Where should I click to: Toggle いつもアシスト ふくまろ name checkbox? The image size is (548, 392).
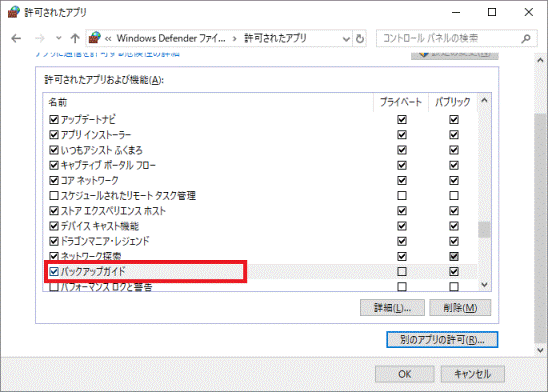click(x=54, y=150)
